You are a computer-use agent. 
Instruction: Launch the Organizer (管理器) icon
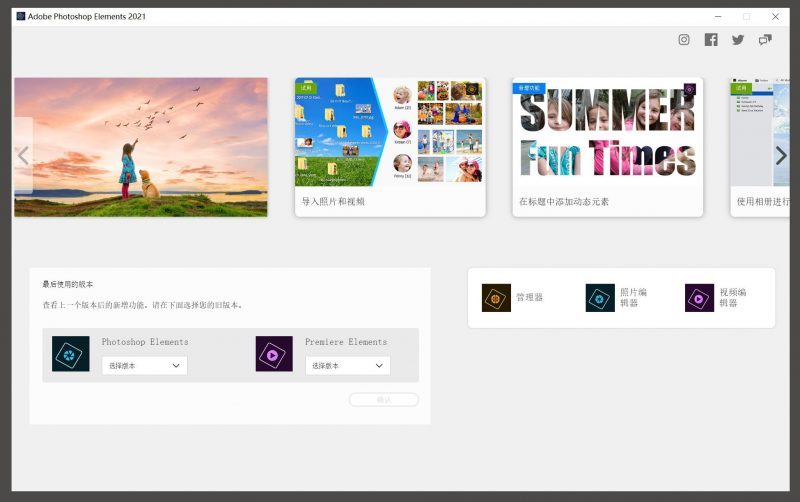(x=496, y=298)
